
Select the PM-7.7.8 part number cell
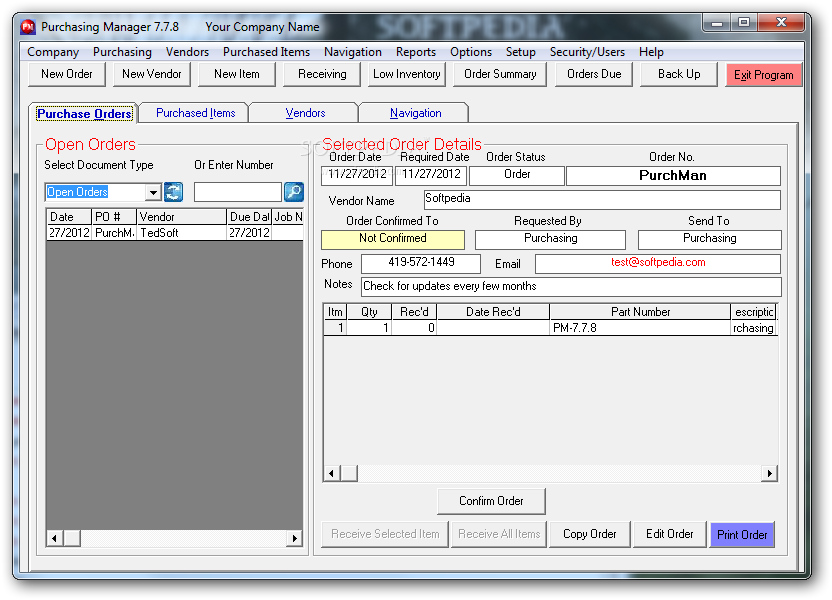pos(640,328)
